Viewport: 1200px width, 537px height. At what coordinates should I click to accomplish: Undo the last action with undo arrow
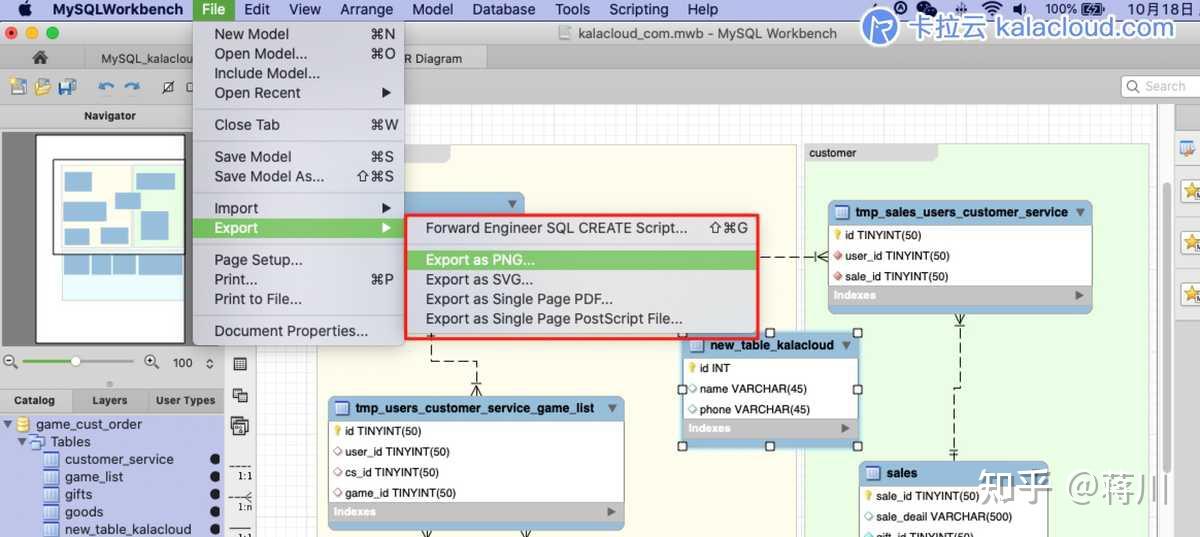pos(105,87)
